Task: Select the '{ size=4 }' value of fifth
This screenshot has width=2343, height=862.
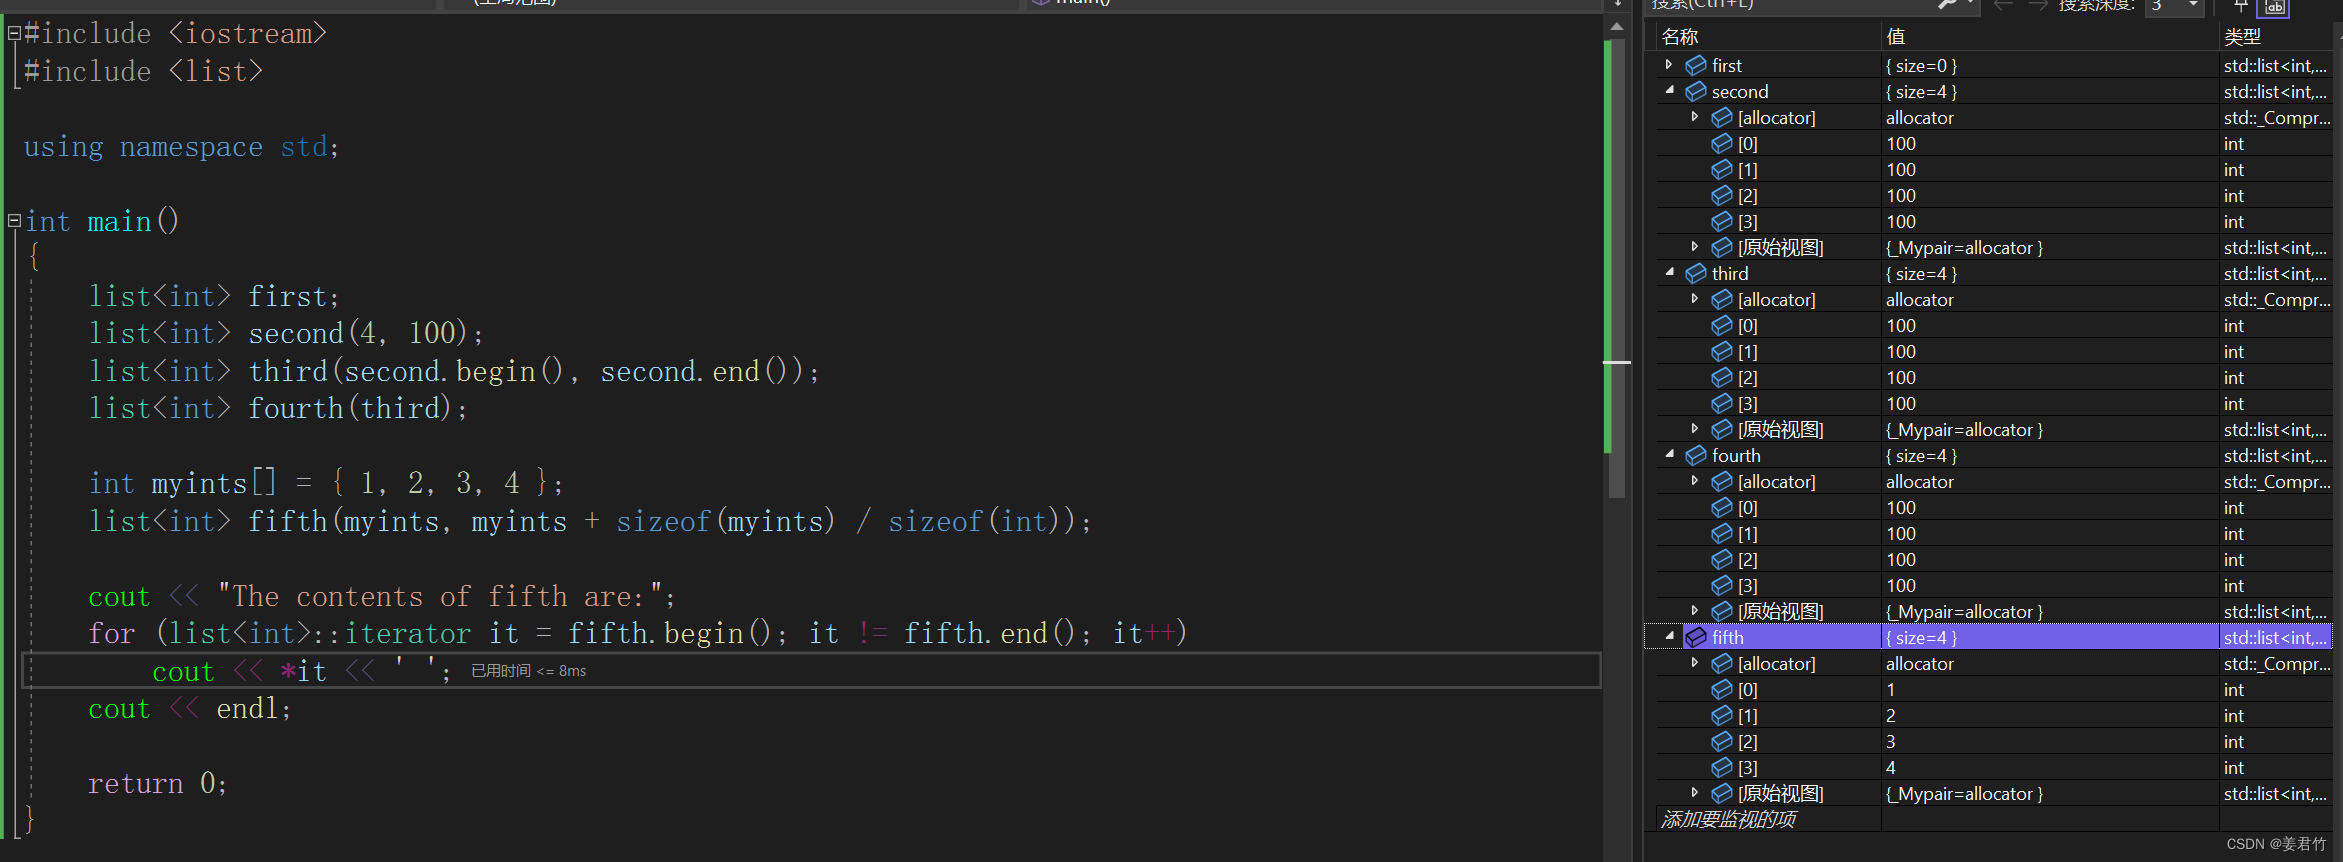Action: pyautogui.click(x=1921, y=637)
